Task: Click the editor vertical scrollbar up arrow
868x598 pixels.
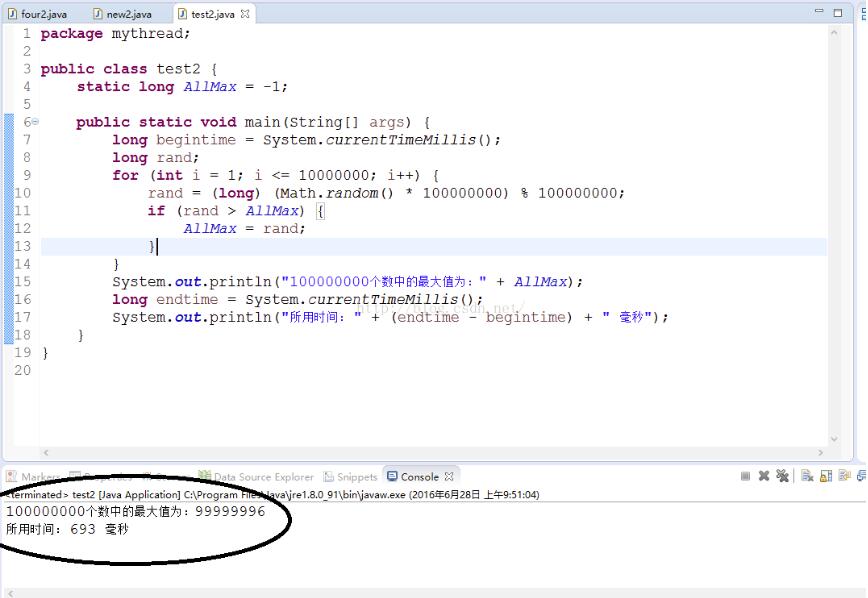Action: click(x=834, y=33)
